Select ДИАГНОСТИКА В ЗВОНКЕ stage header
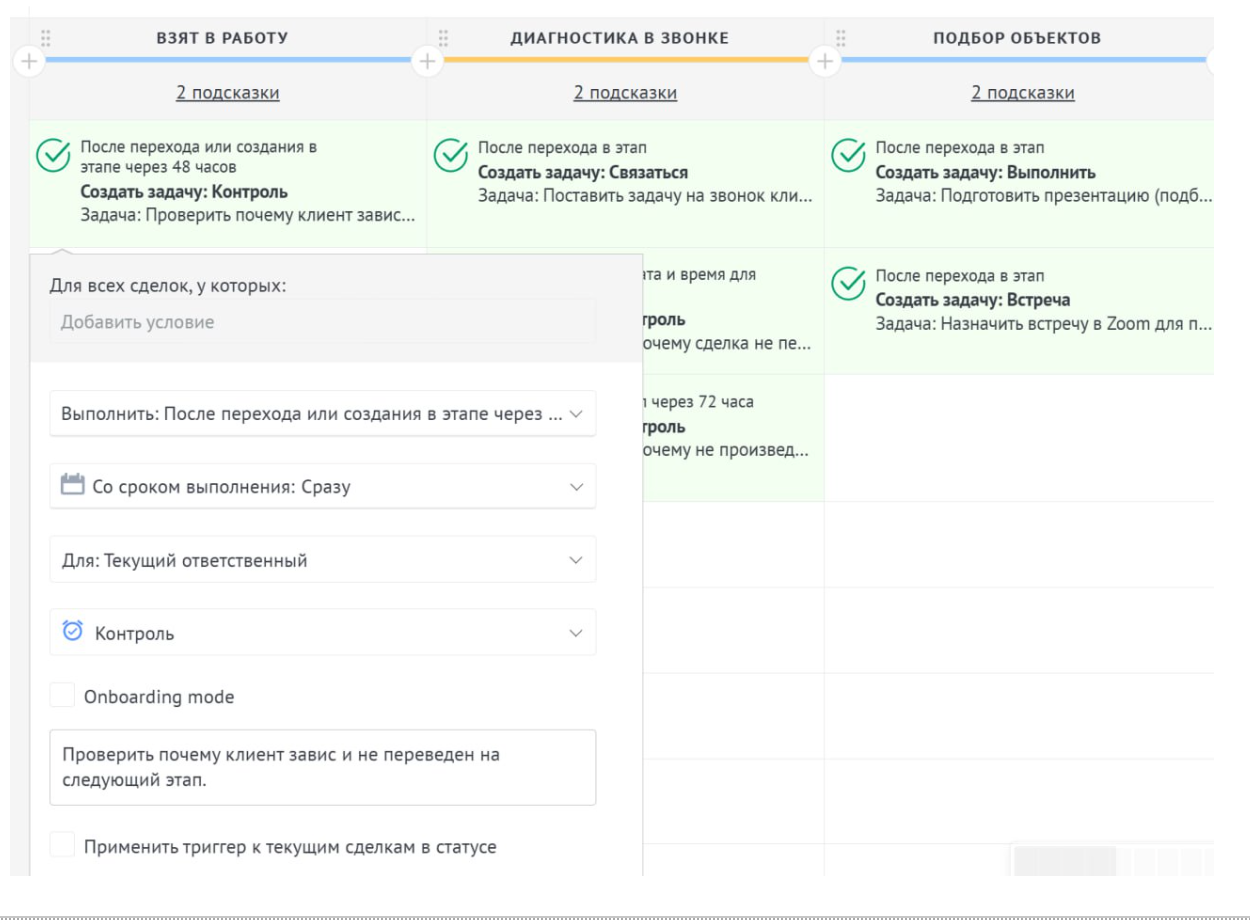Viewport: 1250px width, 924px height. tap(619, 38)
